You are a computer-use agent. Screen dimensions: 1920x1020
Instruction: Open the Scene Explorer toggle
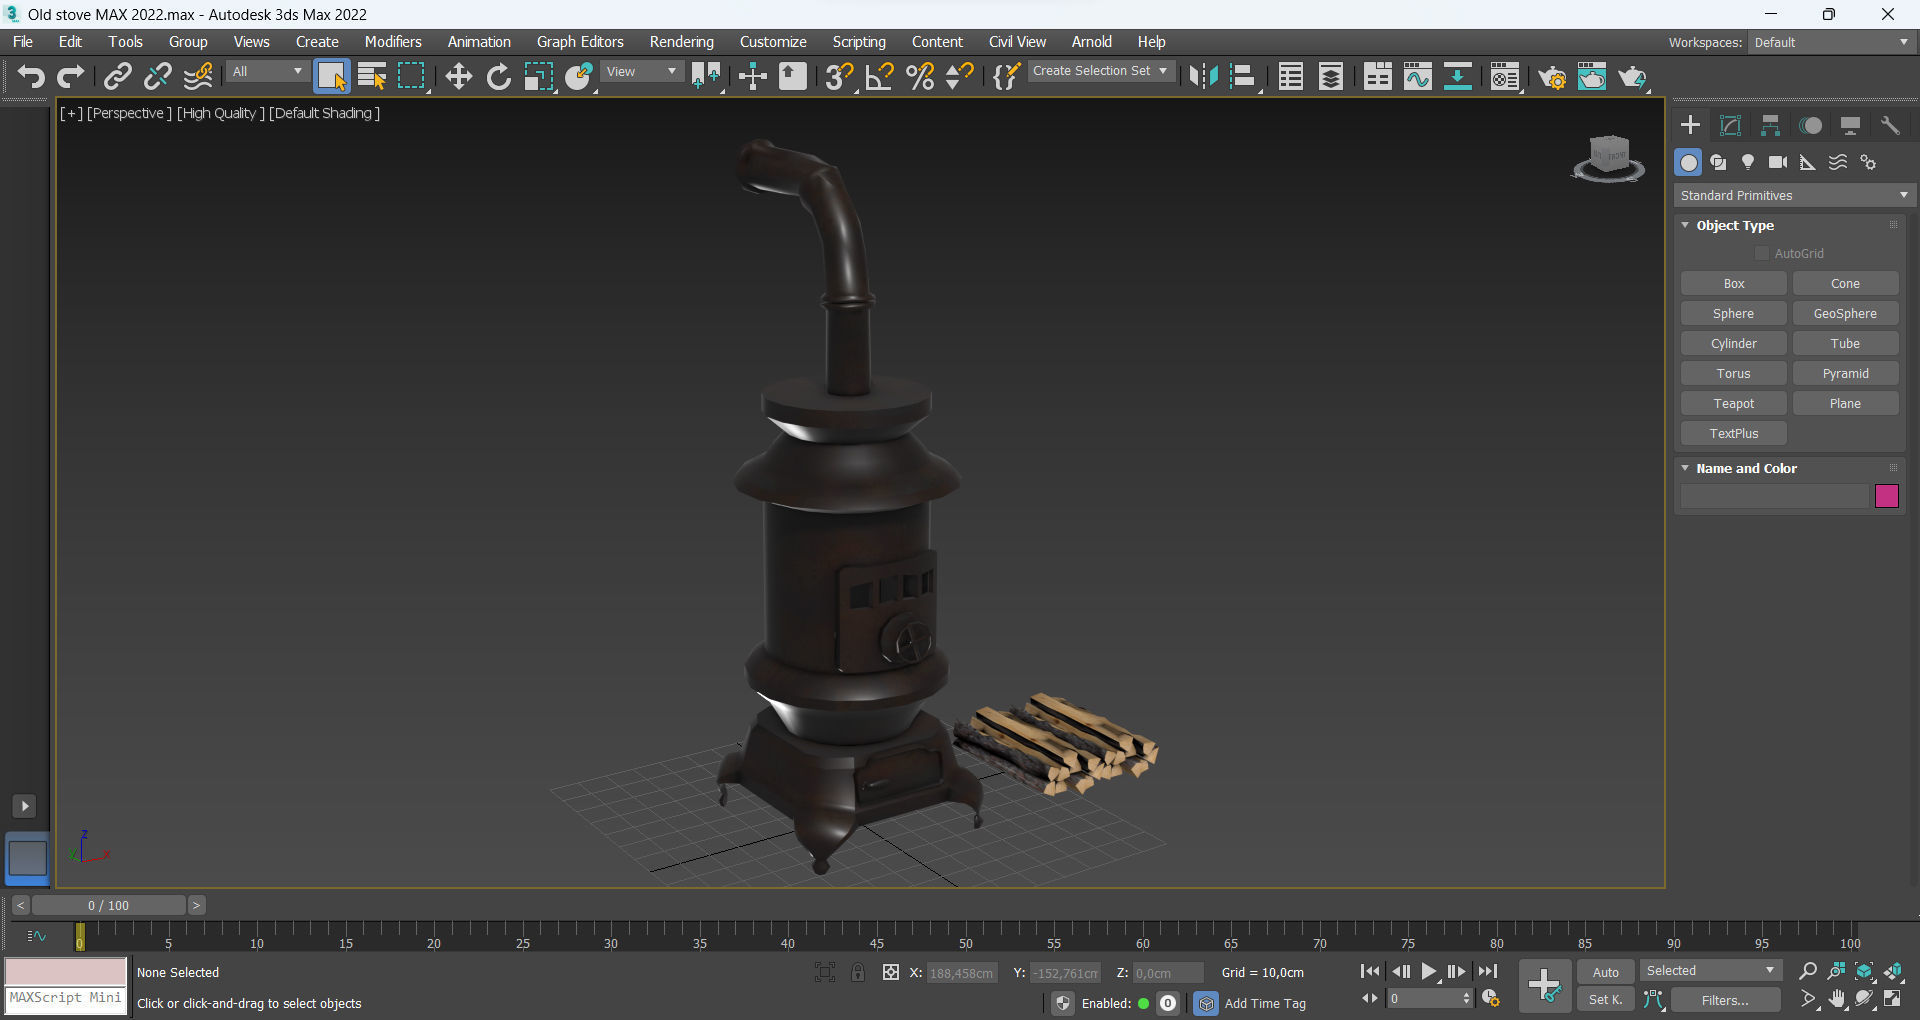coord(1291,77)
